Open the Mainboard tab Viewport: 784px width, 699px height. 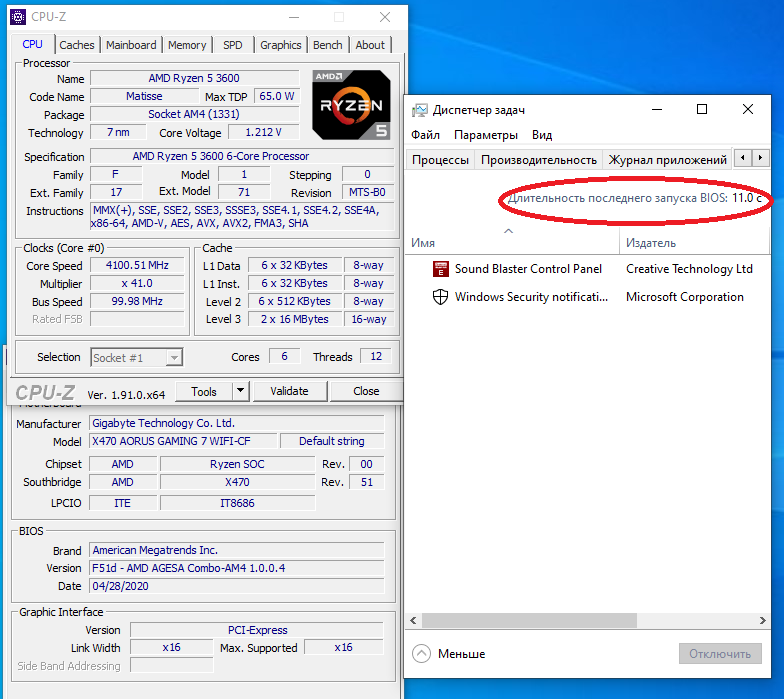tap(131, 45)
